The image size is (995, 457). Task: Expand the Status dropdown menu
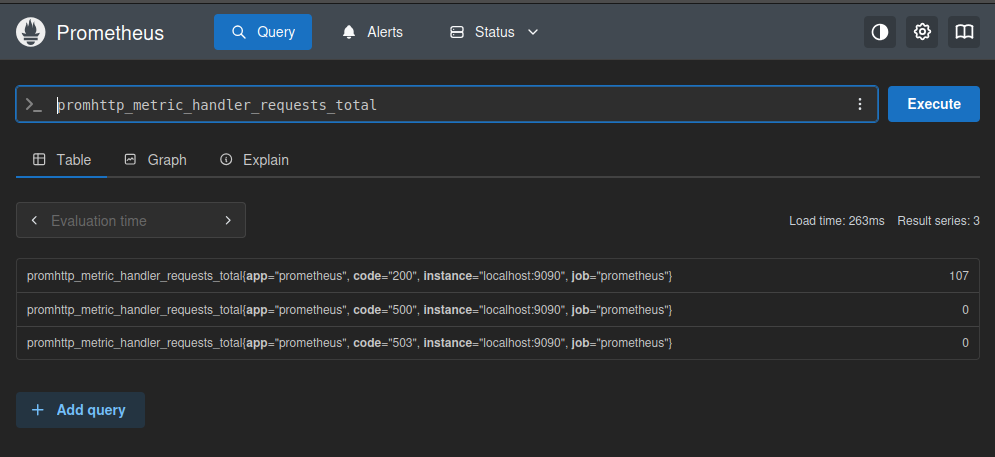(x=494, y=32)
